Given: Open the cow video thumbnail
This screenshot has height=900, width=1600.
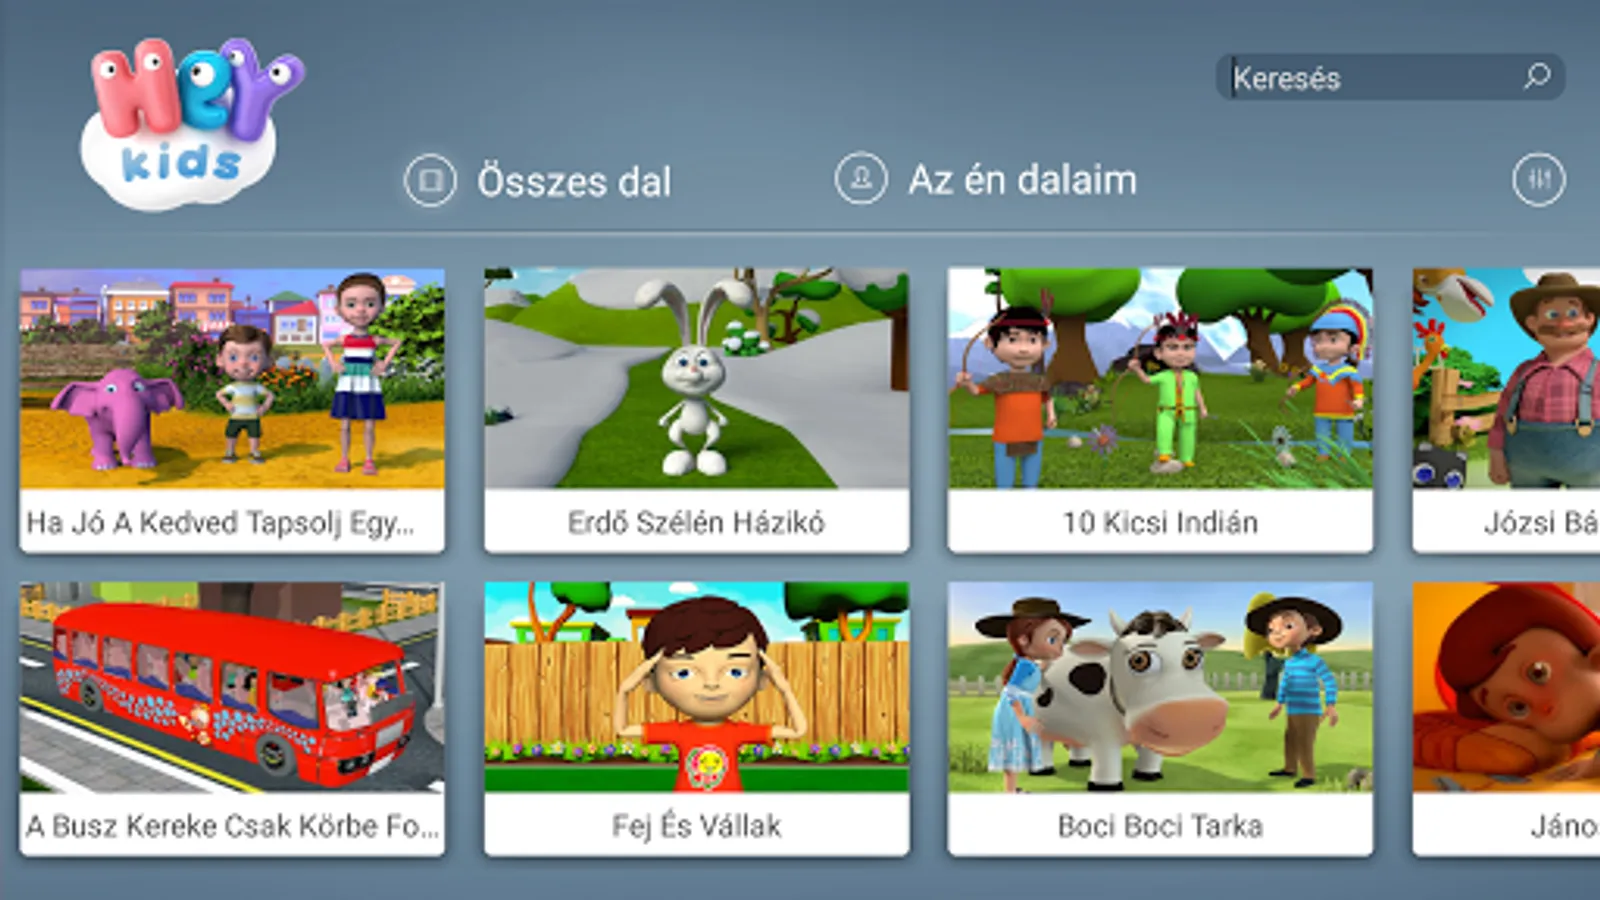Looking at the screenshot, I should pos(1160,688).
